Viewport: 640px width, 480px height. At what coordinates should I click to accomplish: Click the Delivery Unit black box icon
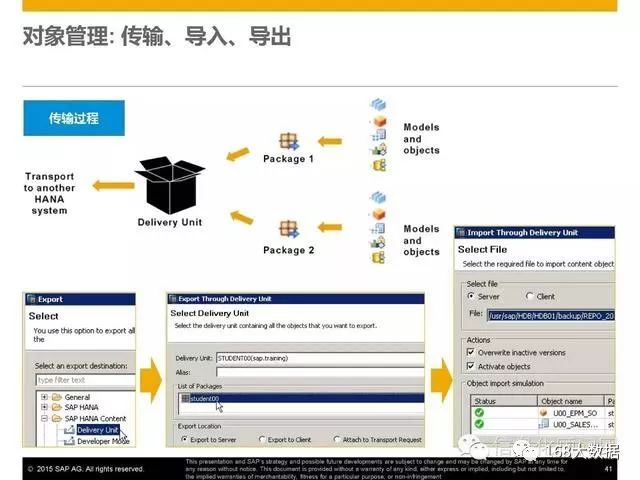point(170,185)
